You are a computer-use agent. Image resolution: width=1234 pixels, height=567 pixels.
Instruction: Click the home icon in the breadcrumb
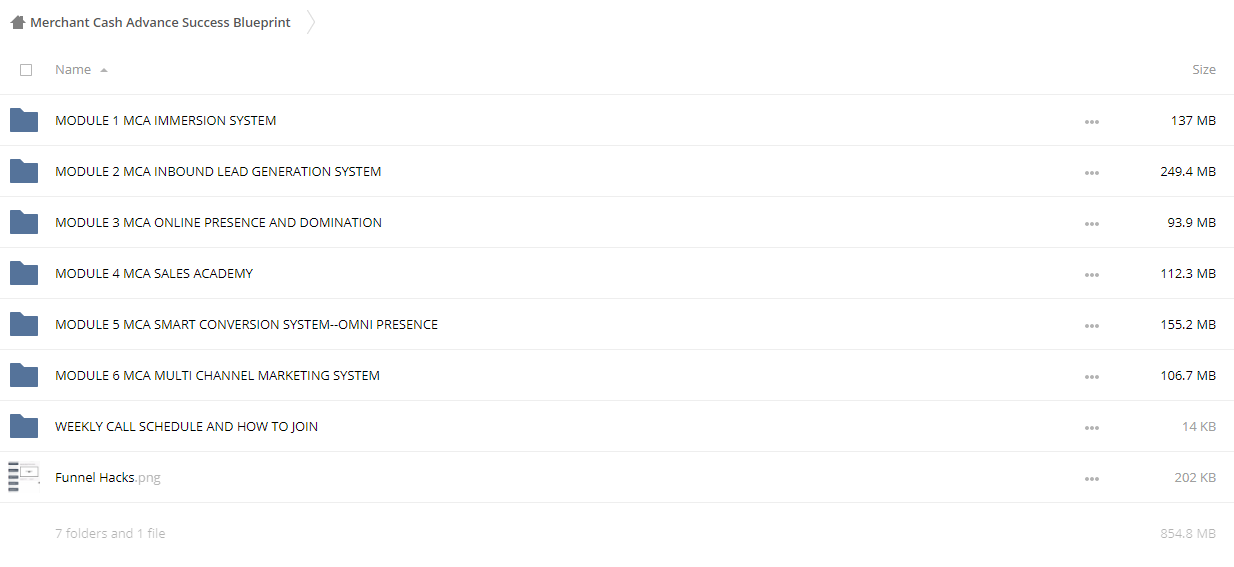[18, 22]
